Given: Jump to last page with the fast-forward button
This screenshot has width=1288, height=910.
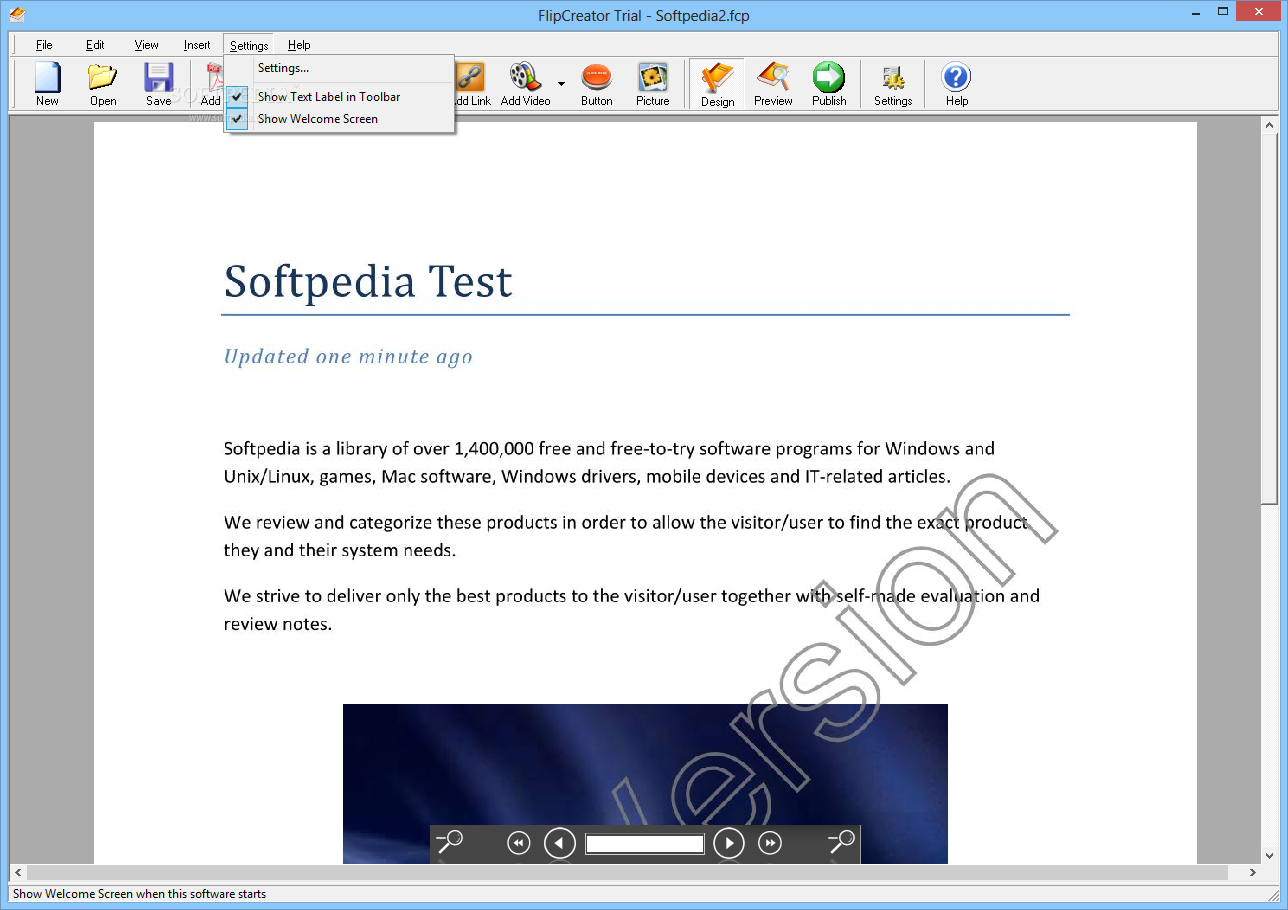Looking at the screenshot, I should click(x=770, y=844).
